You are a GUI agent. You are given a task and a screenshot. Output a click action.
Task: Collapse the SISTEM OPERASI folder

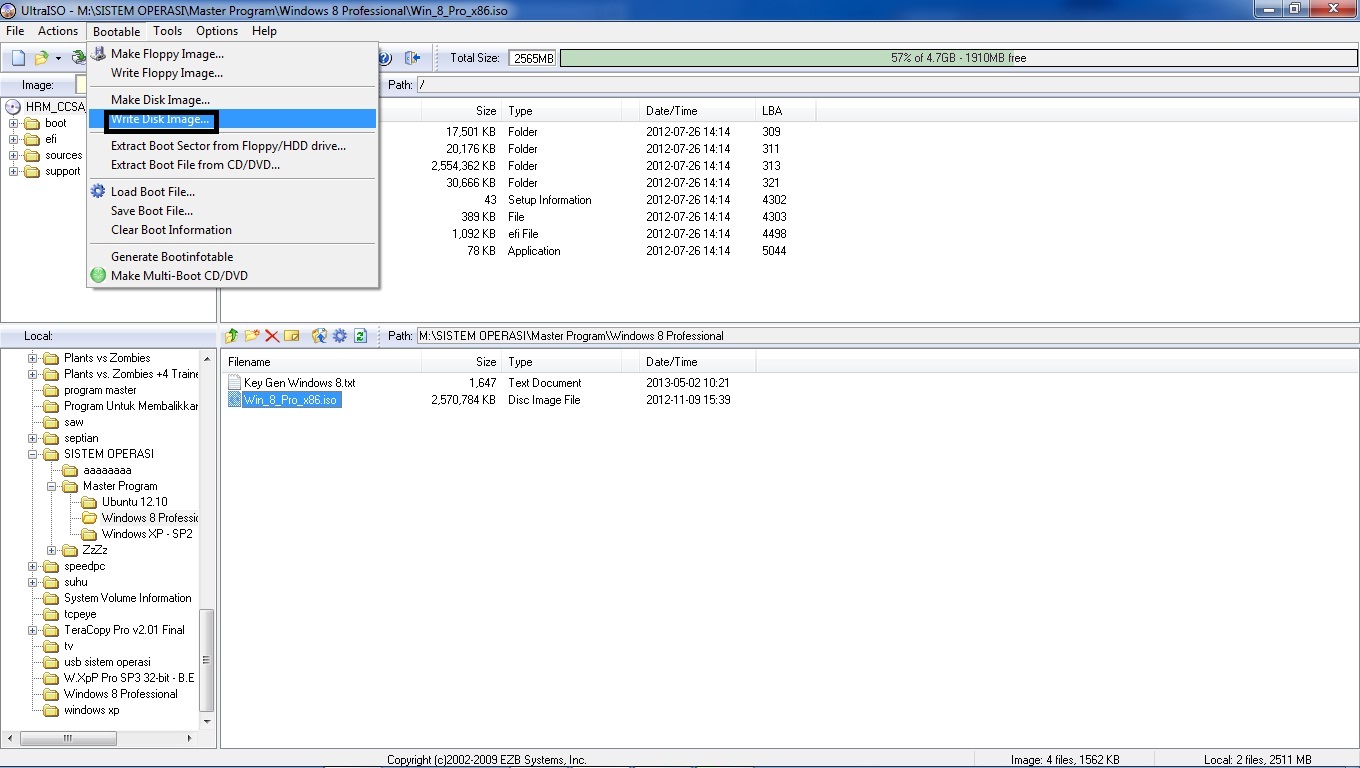(33, 454)
